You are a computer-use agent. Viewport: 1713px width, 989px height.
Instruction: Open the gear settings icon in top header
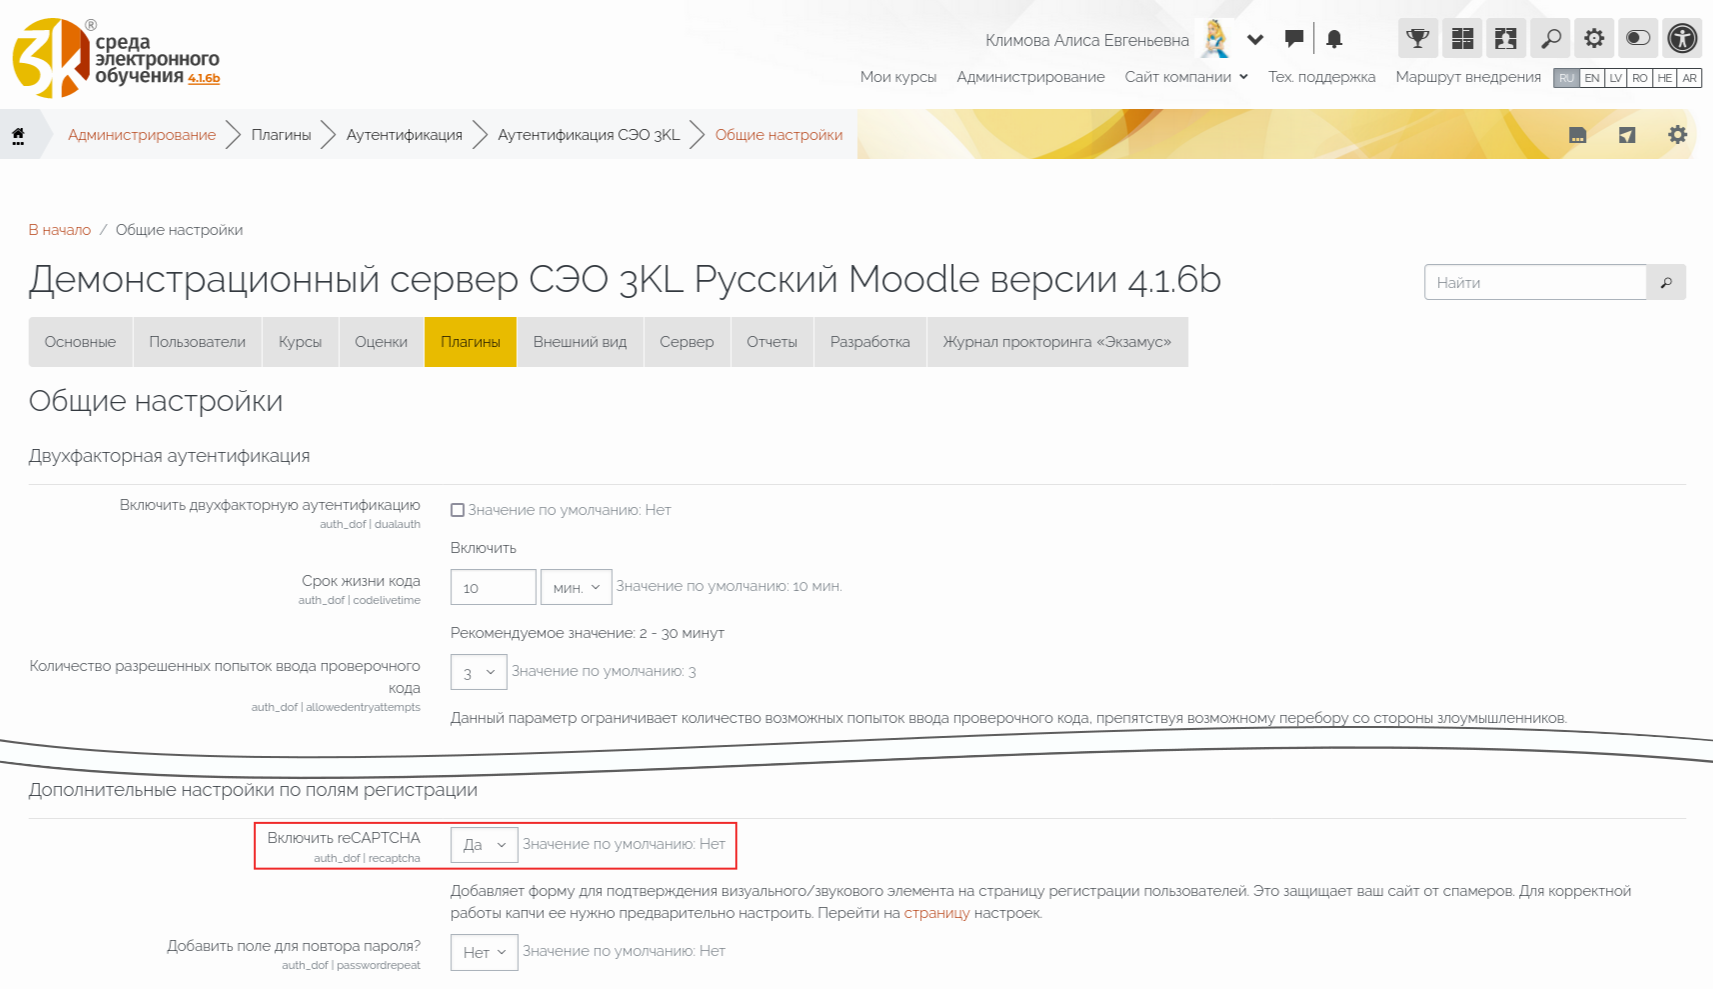tap(1594, 39)
